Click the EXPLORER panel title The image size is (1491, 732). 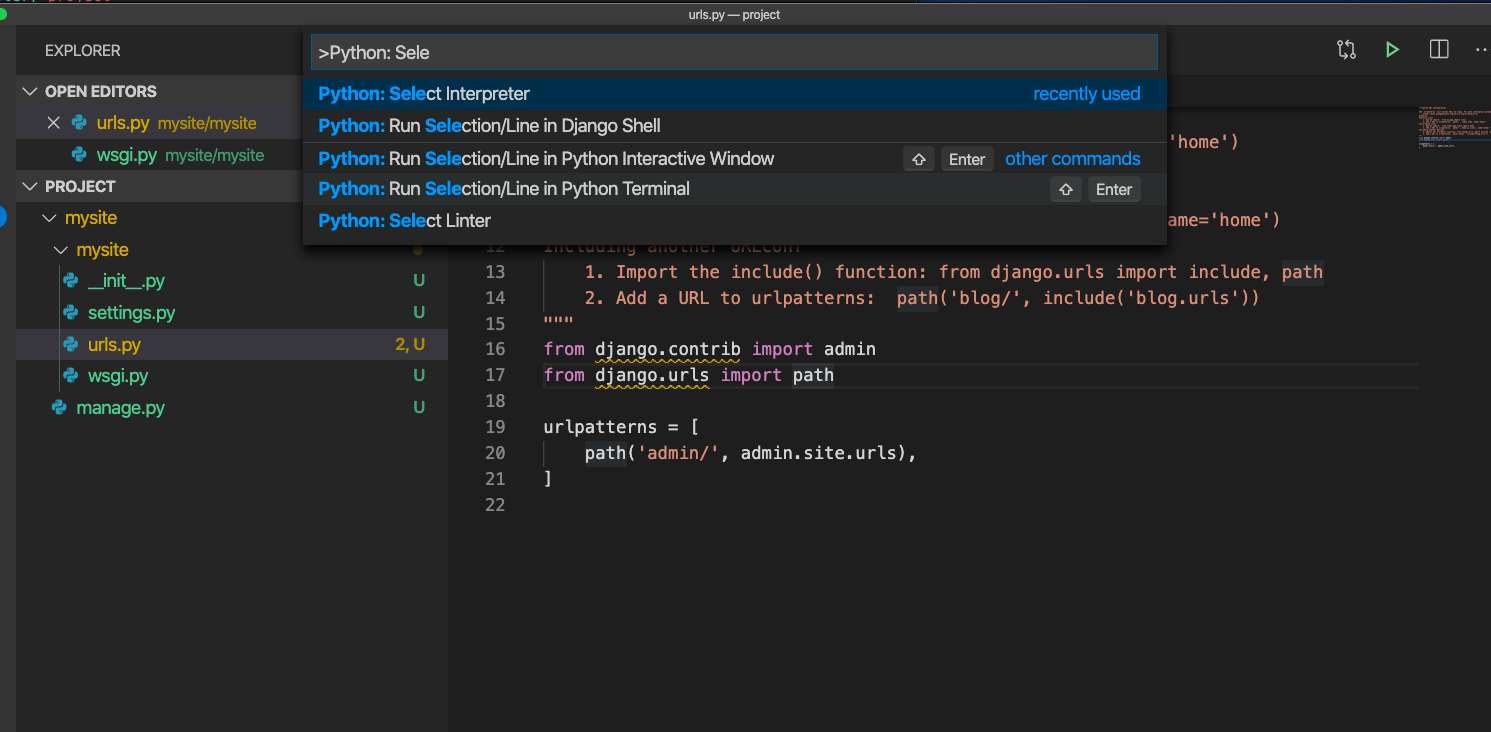coord(83,50)
